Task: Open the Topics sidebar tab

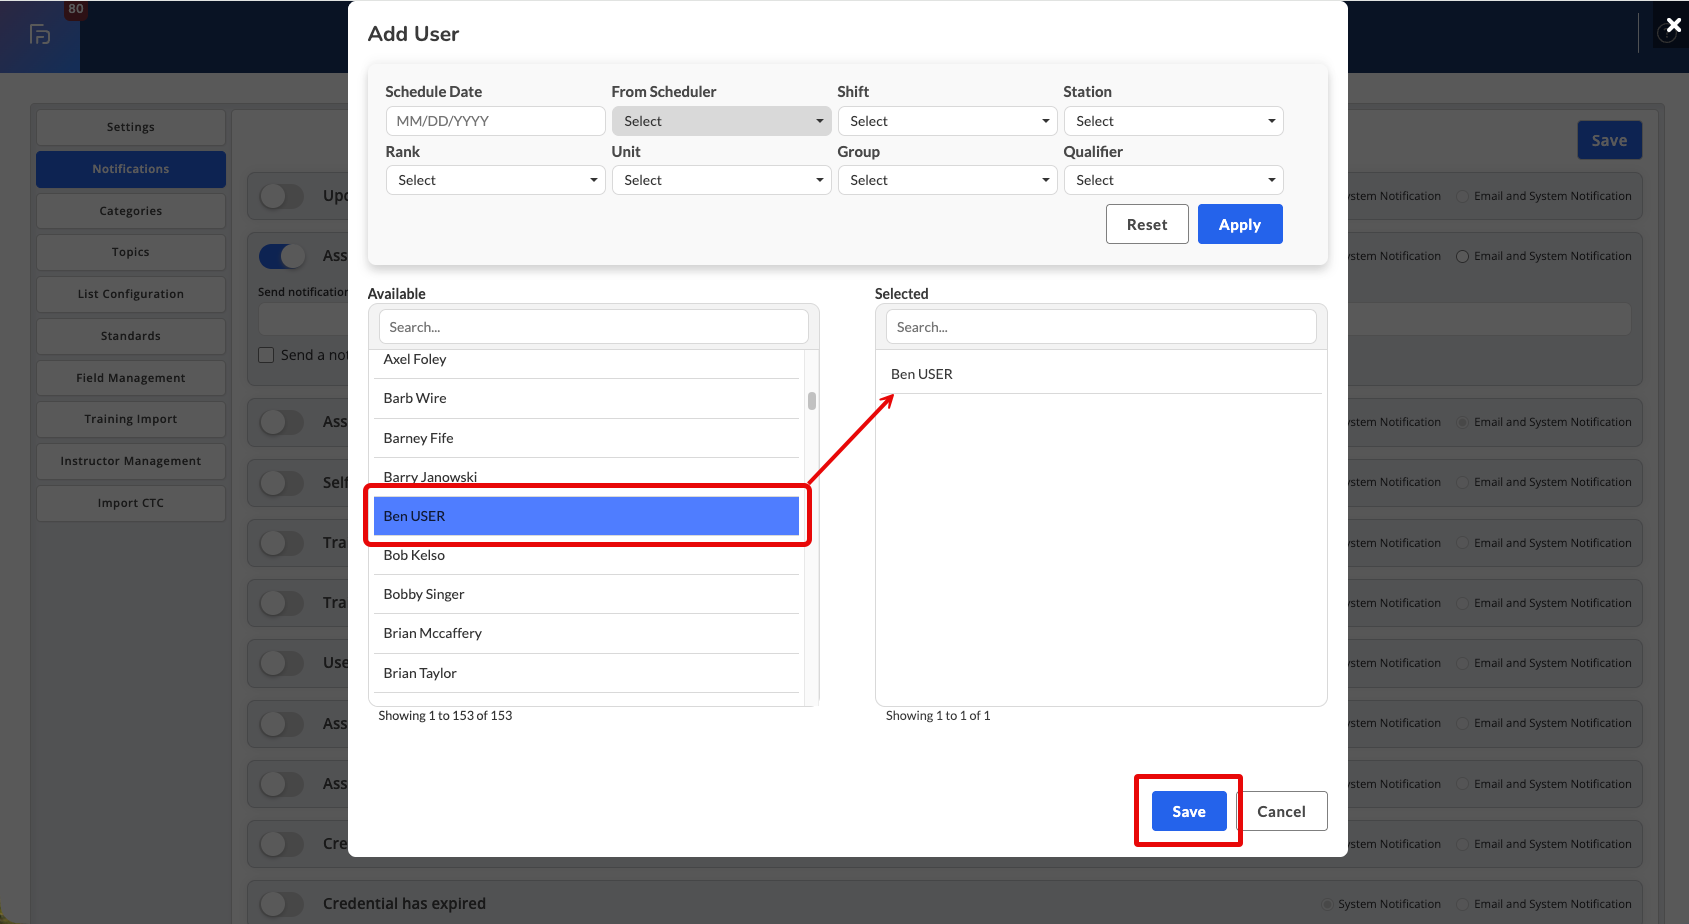Action: coord(131,252)
